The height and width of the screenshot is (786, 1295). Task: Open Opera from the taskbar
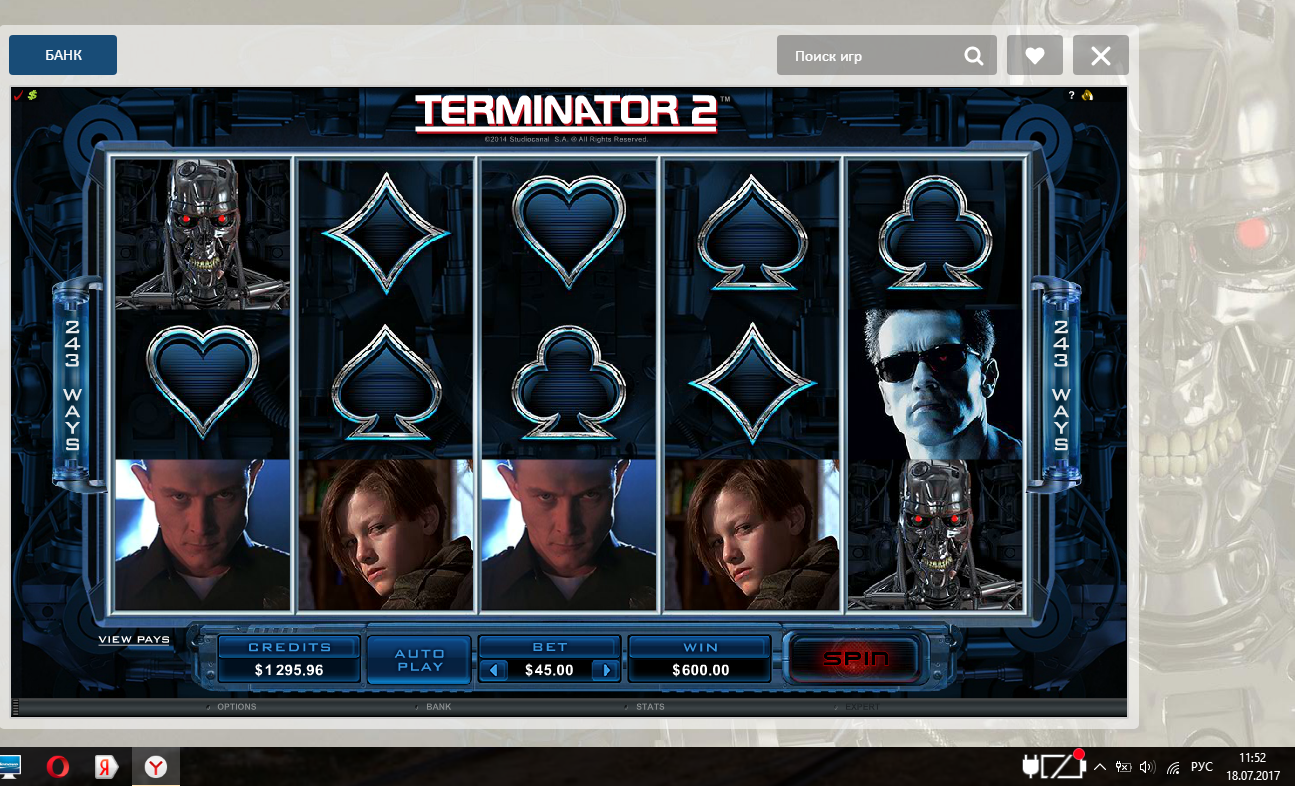tap(57, 767)
